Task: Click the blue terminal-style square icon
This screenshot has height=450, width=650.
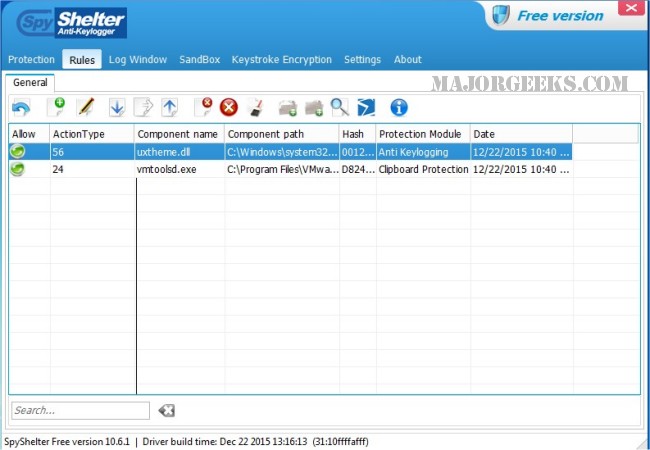Action: click(366, 107)
